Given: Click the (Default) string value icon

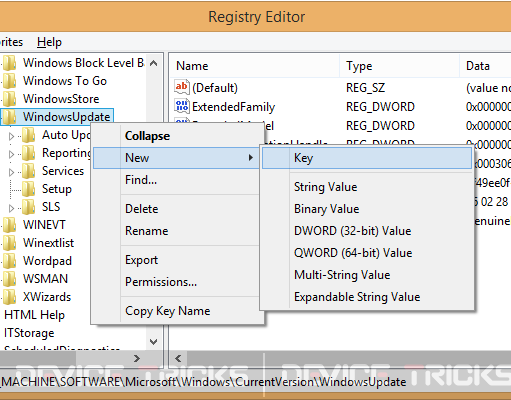Looking at the screenshot, I should pos(182,87).
